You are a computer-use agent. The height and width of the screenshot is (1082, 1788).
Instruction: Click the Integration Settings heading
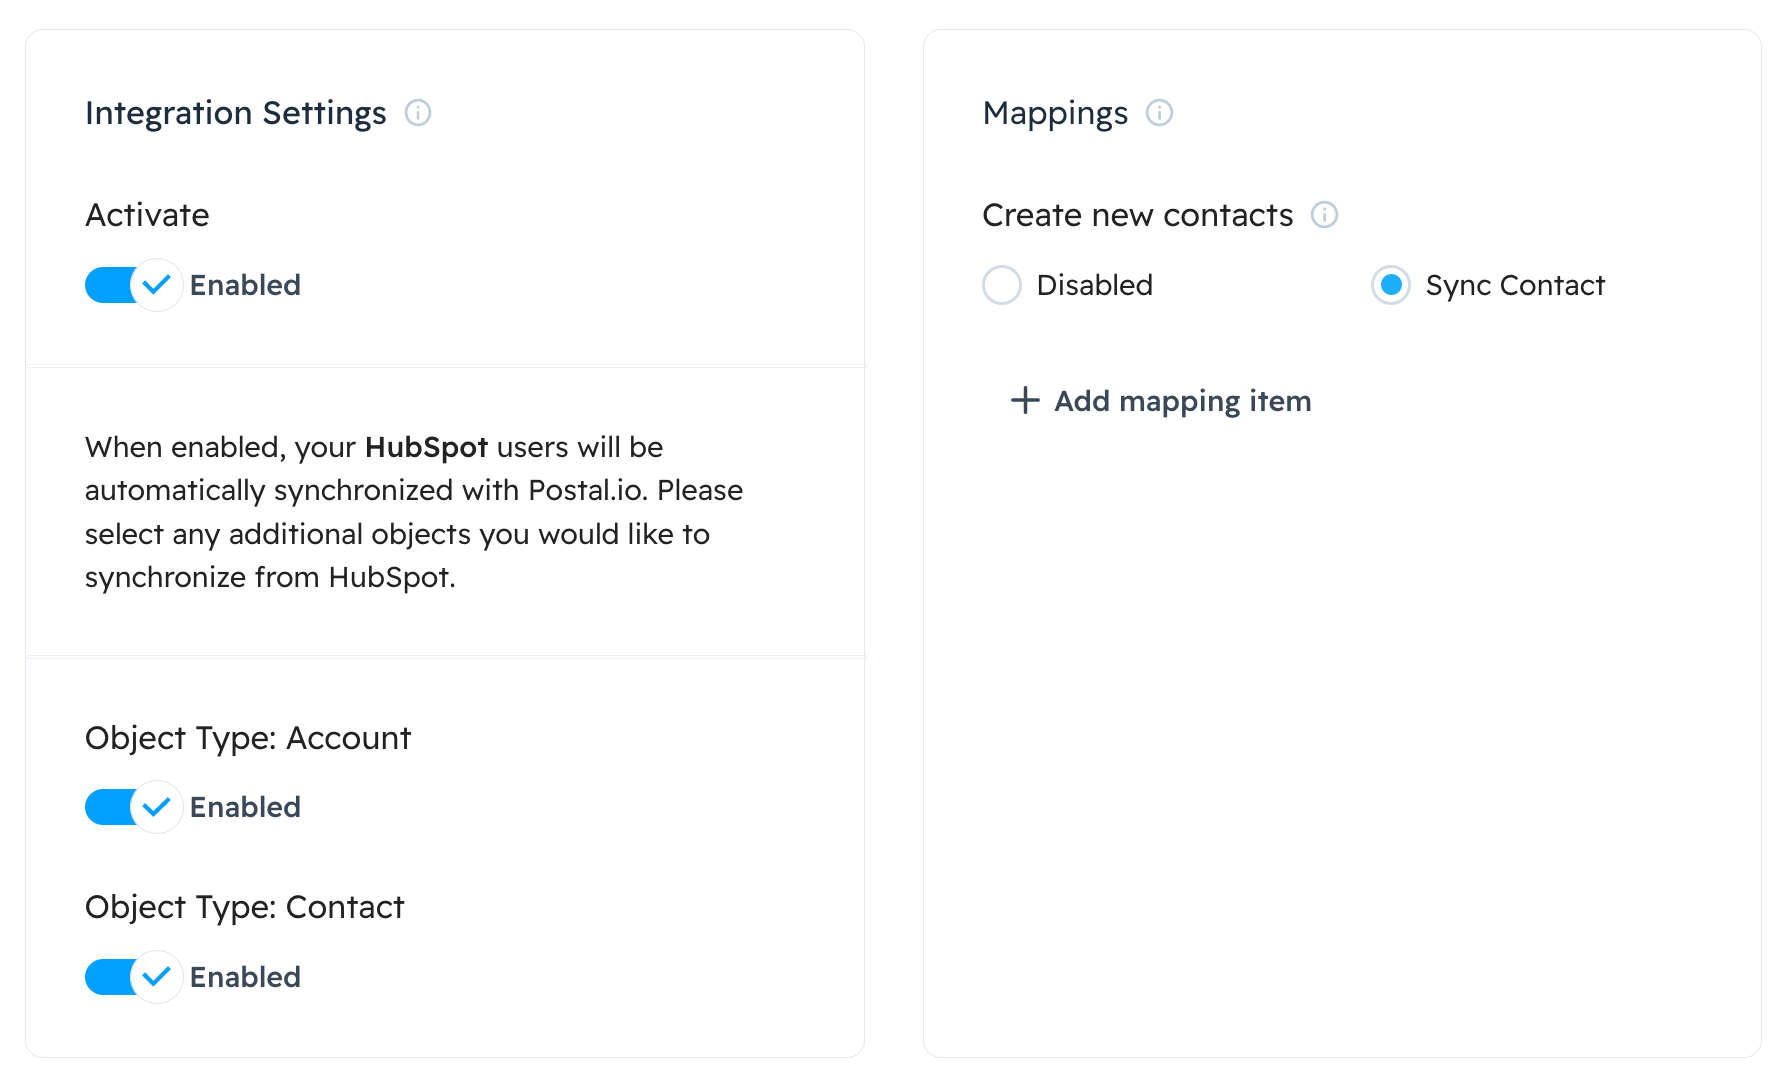[235, 113]
